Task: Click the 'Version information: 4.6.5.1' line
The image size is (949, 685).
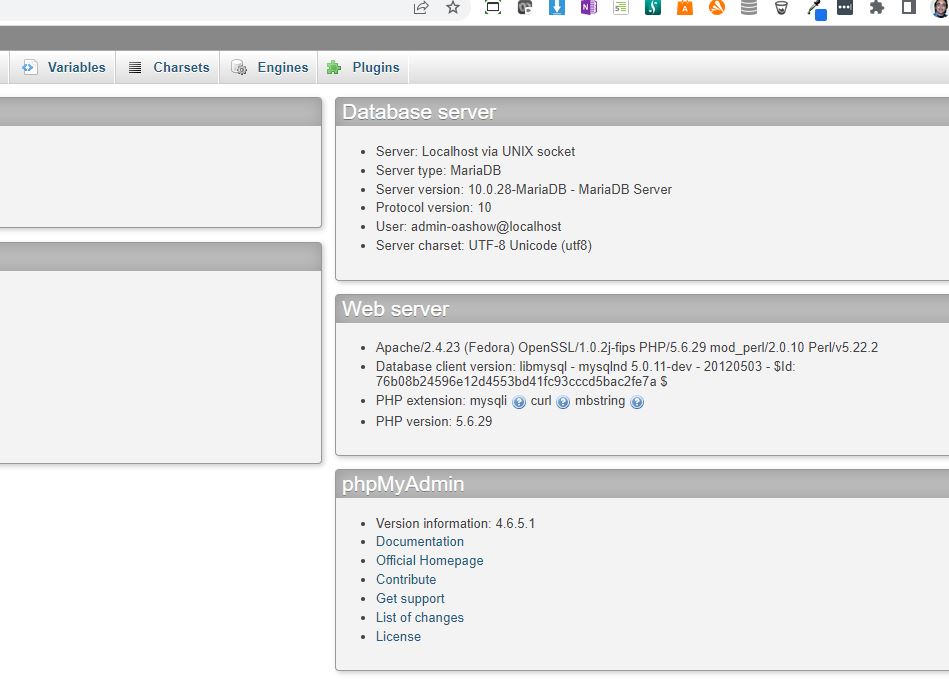Action: coord(455,523)
